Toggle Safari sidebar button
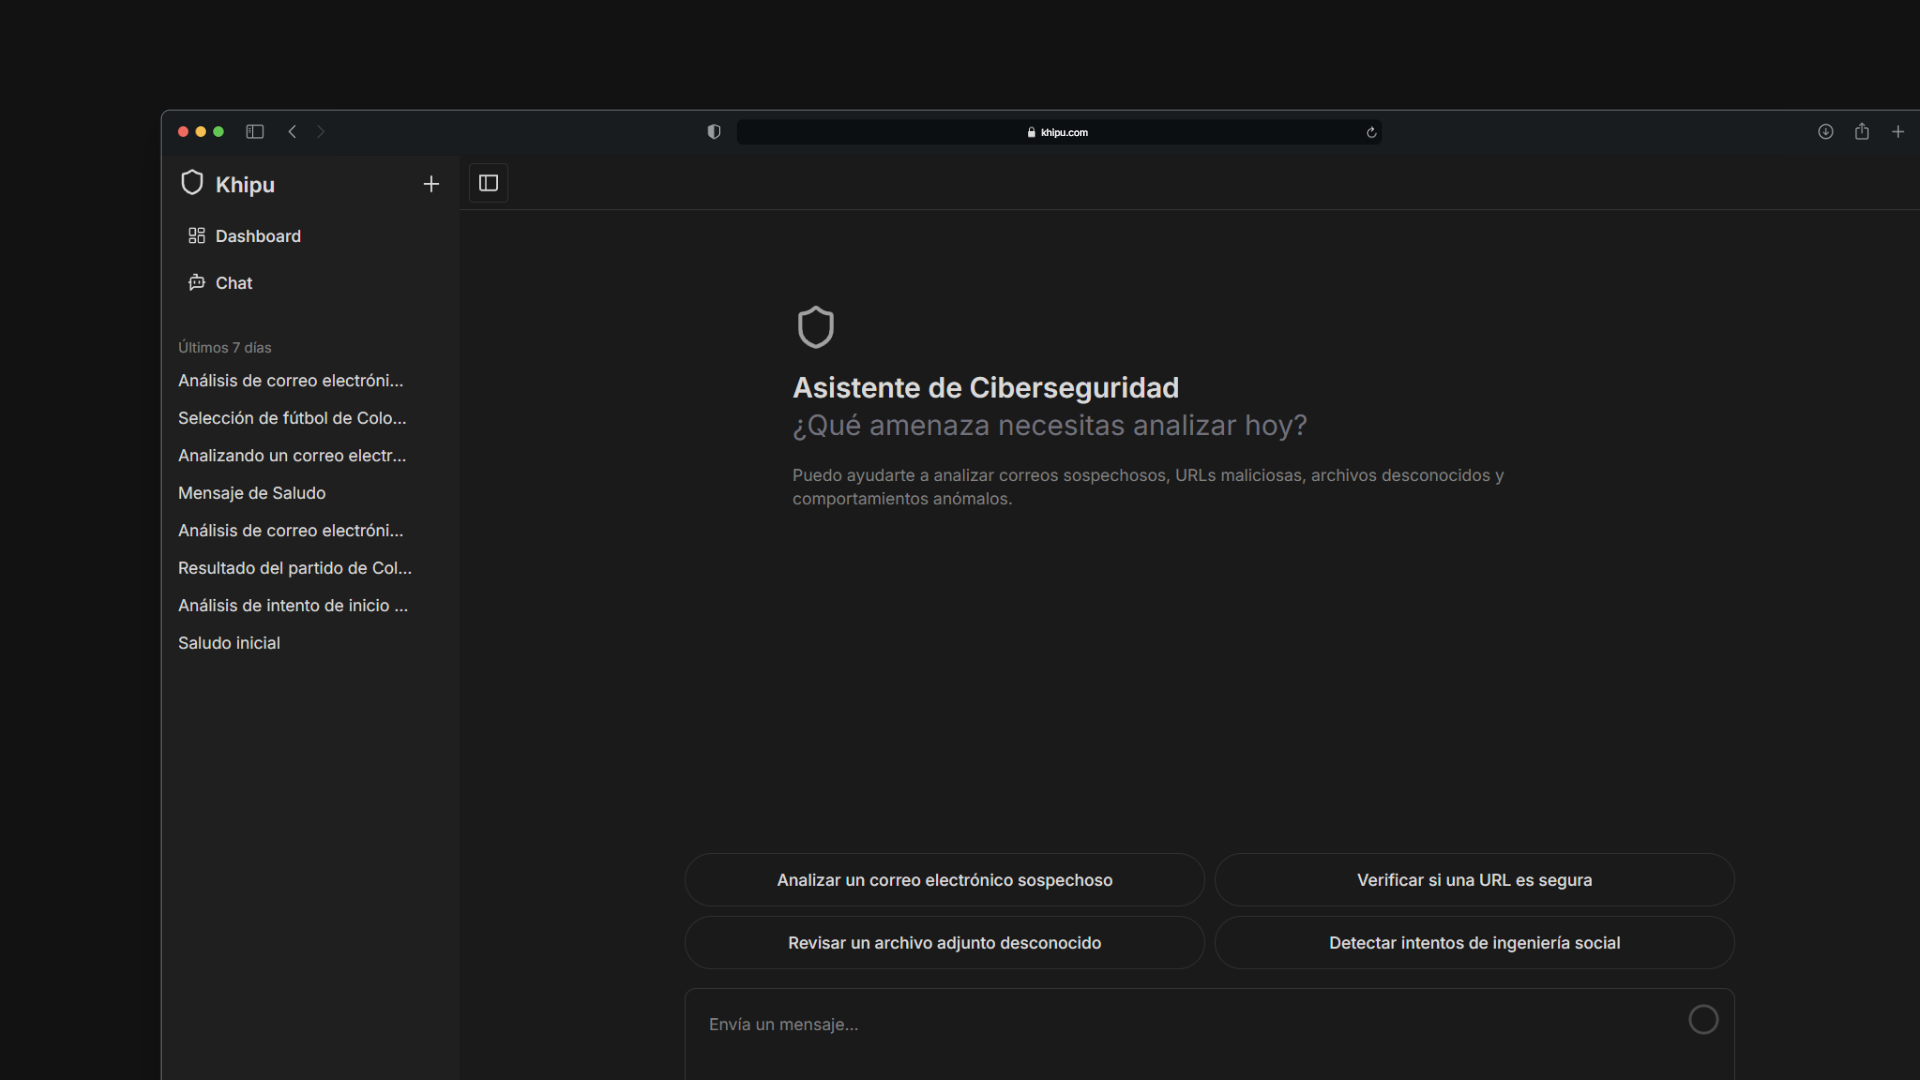Viewport: 1920px width, 1080px height. [x=255, y=132]
